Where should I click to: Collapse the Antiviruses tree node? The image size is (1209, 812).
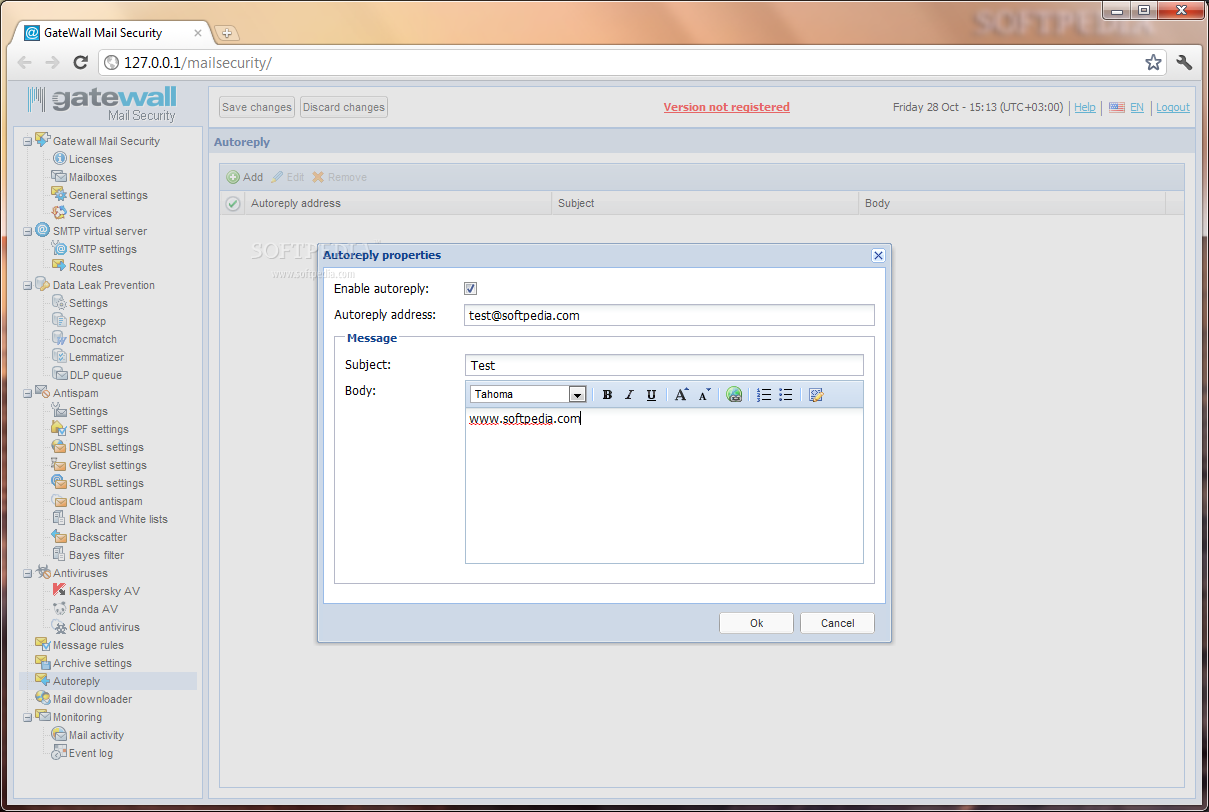[28, 573]
